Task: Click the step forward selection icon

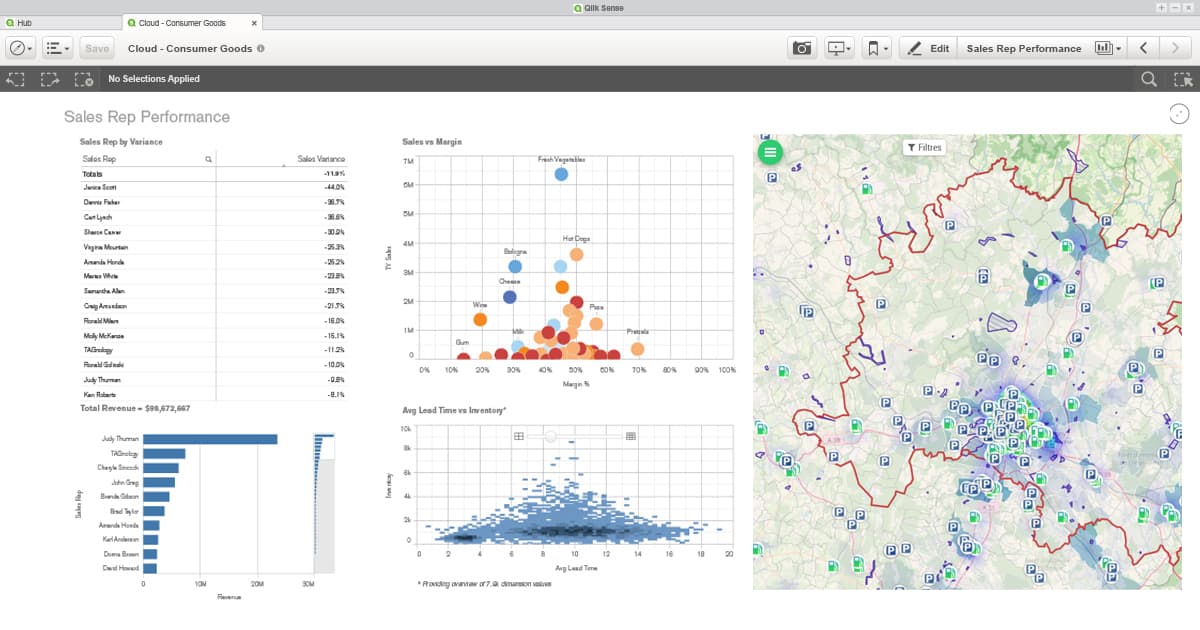Action: tap(49, 79)
